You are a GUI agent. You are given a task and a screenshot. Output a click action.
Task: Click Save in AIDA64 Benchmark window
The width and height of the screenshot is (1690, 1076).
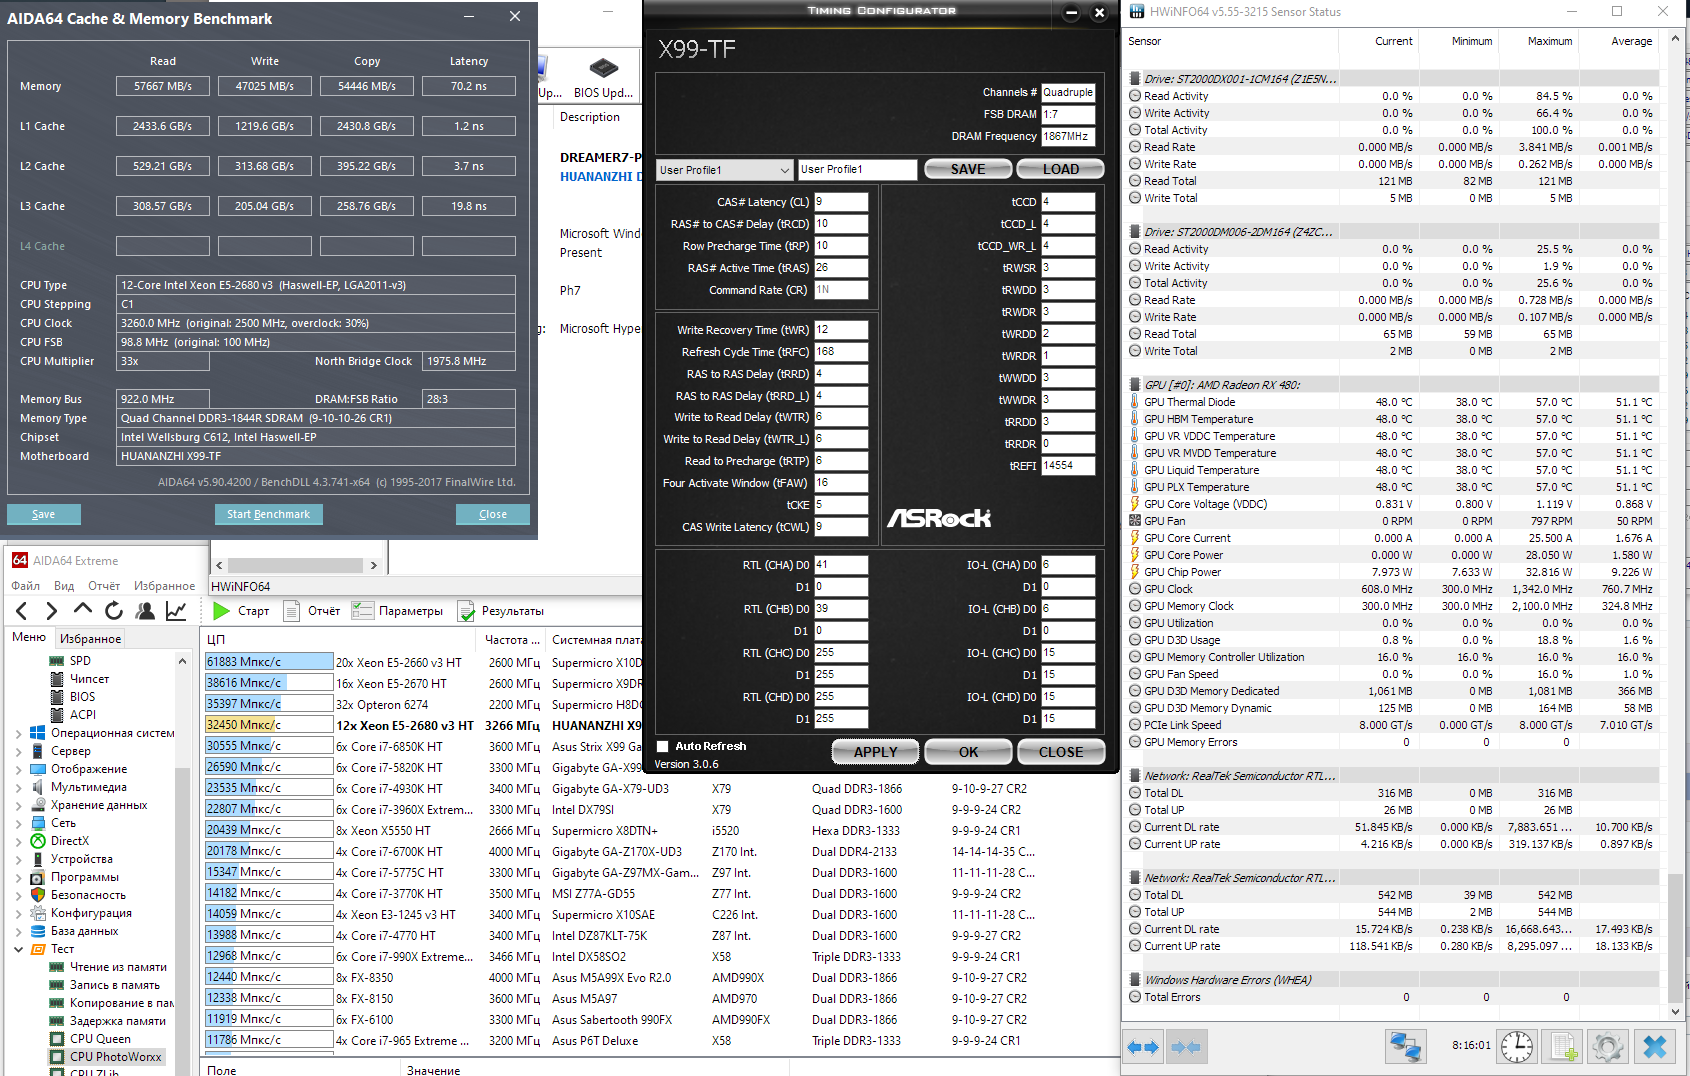pyautogui.click(x=44, y=514)
